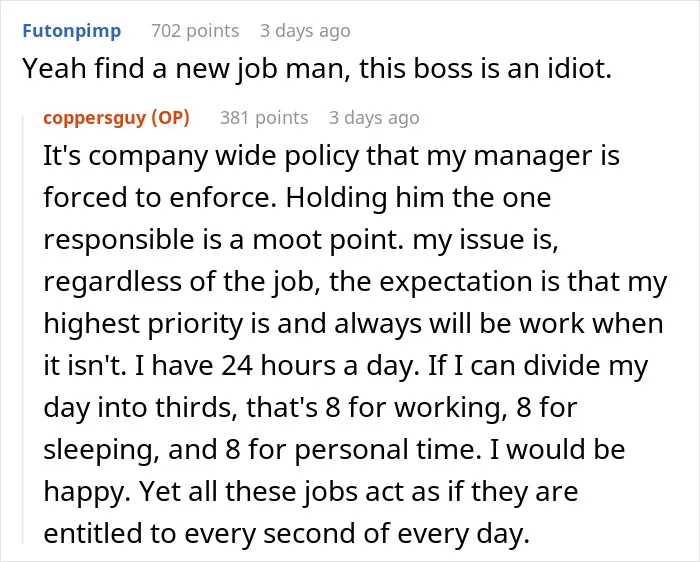Click the line 'happy. Yet all these jobs'

[x=311, y=492]
